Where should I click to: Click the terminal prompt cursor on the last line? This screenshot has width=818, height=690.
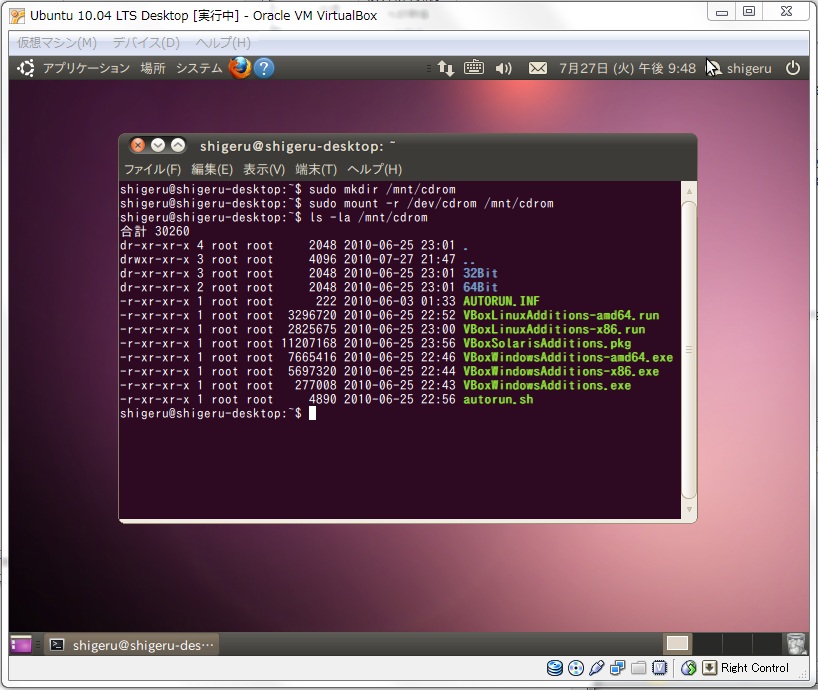(x=312, y=414)
